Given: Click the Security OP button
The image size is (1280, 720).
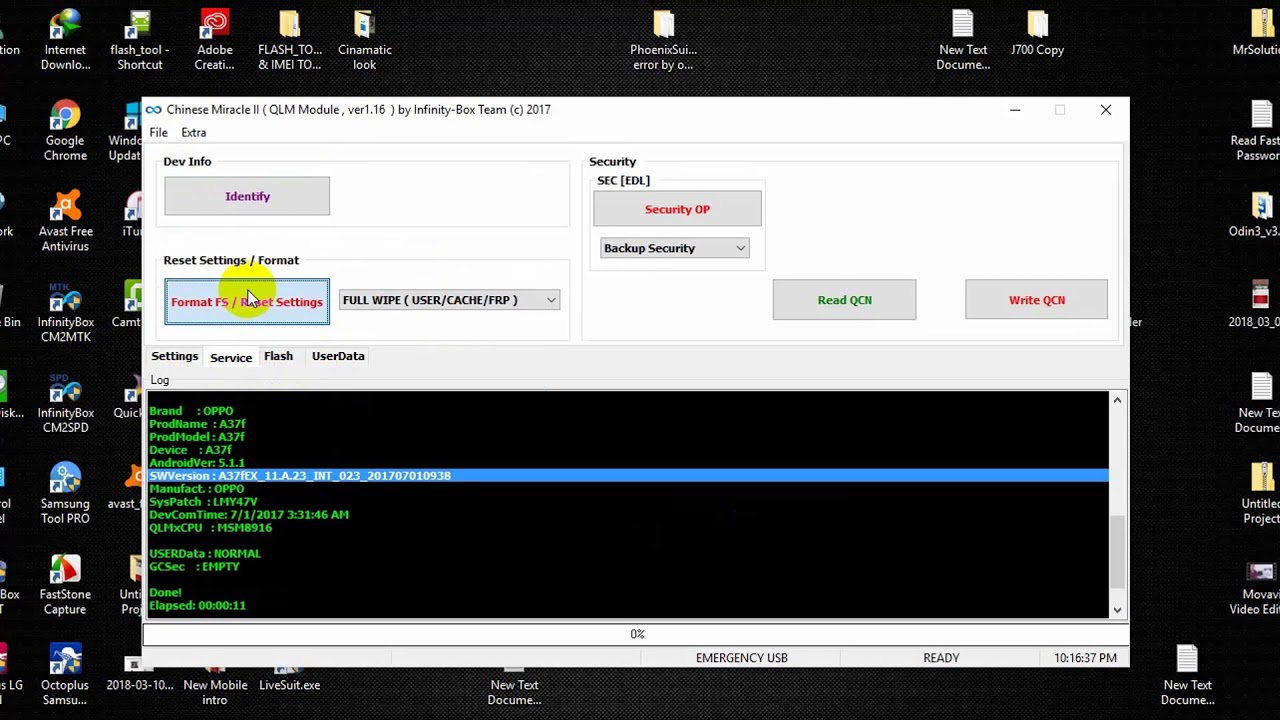Looking at the screenshot, I should tap(677, 209).
